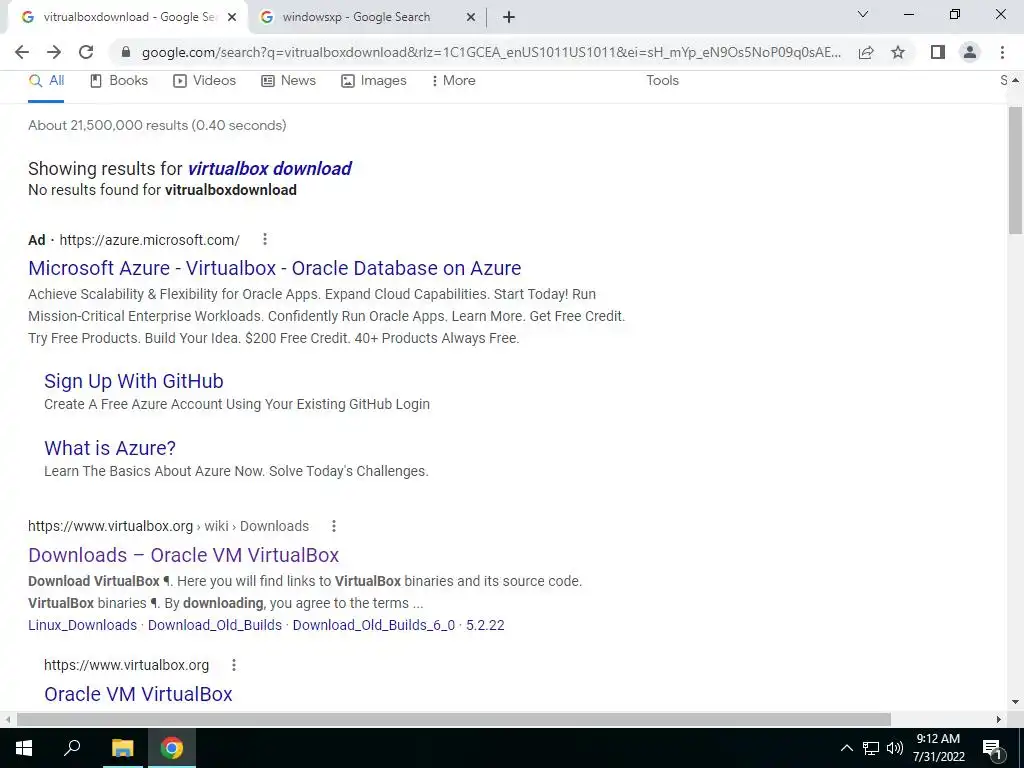Open the network status tray icon

871,748
